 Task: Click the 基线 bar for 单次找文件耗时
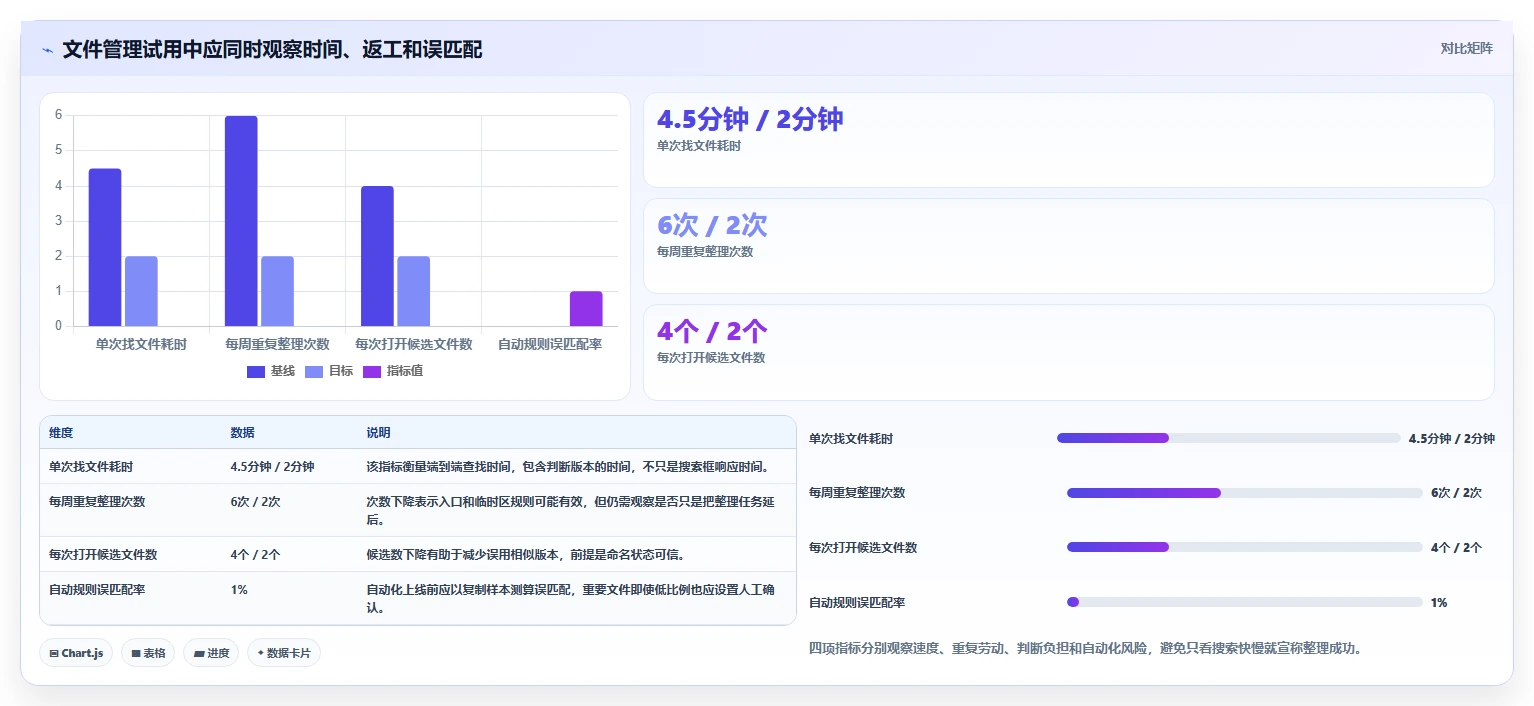105,247
